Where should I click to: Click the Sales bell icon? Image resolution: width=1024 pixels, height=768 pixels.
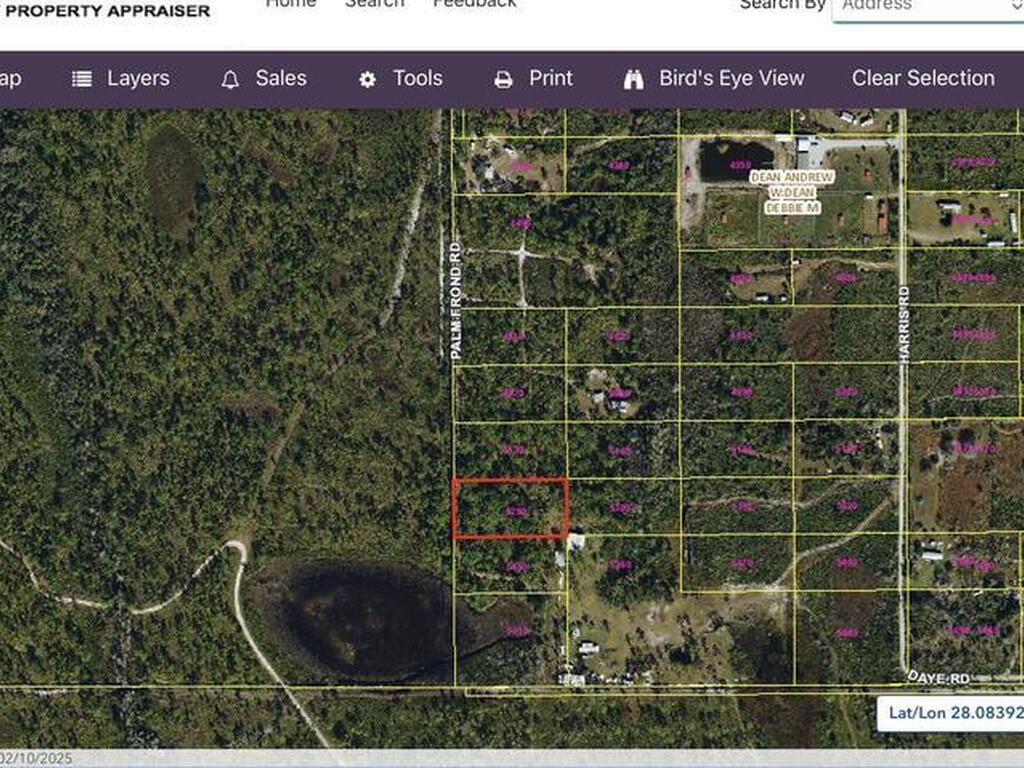[230, 80]
